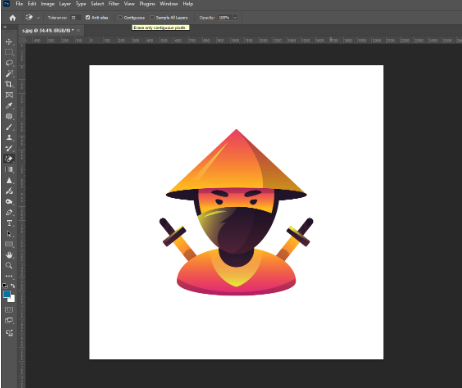
Task: Select the Move tool
Action: pos(9,42)
